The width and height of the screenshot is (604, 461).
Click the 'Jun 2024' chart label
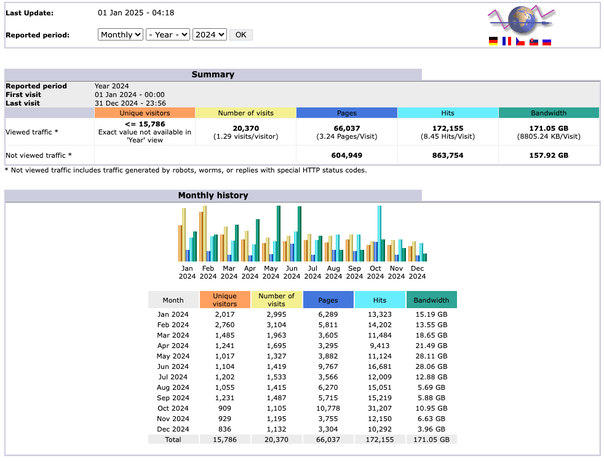pos(292,272)
